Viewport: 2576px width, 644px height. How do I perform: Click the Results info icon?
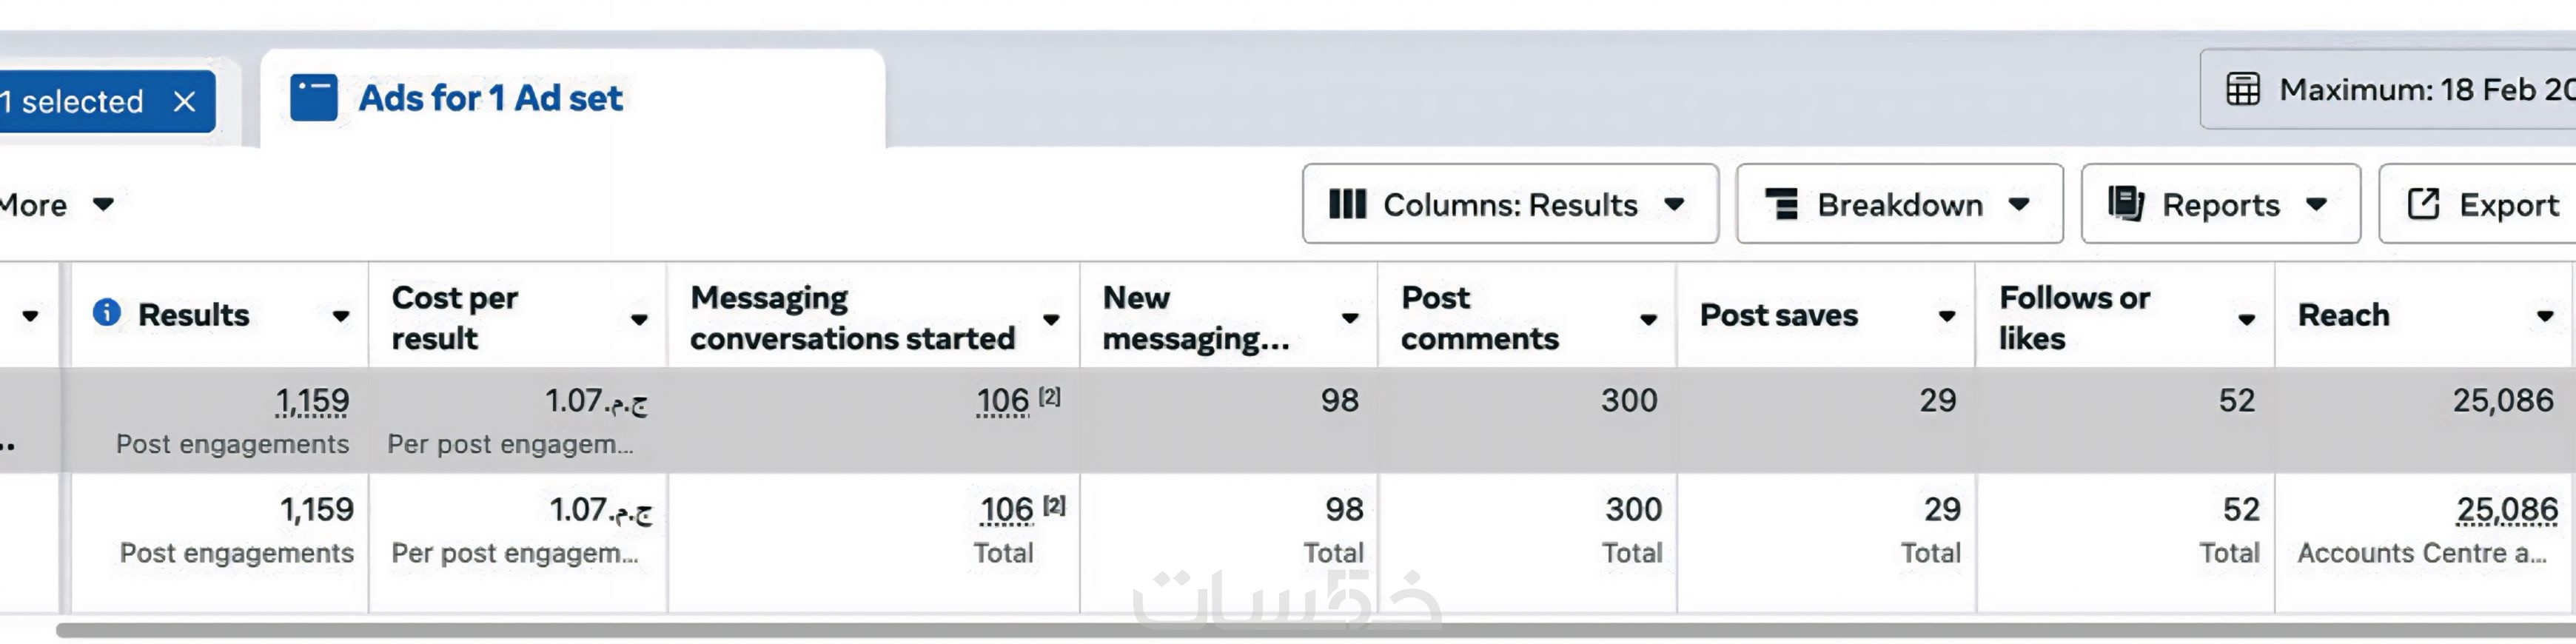pyautogui.click(x=106, y=313)
